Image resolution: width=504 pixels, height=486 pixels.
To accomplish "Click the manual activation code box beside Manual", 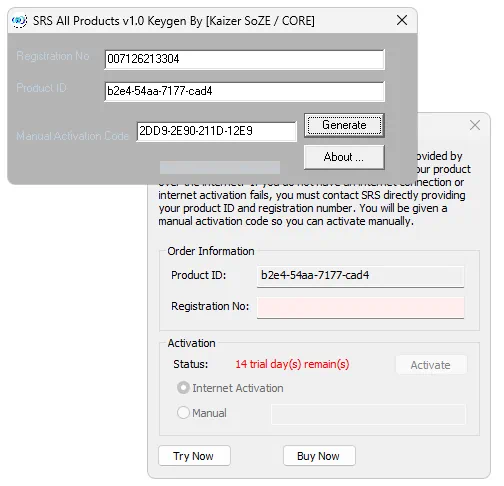I will point(369,414).
